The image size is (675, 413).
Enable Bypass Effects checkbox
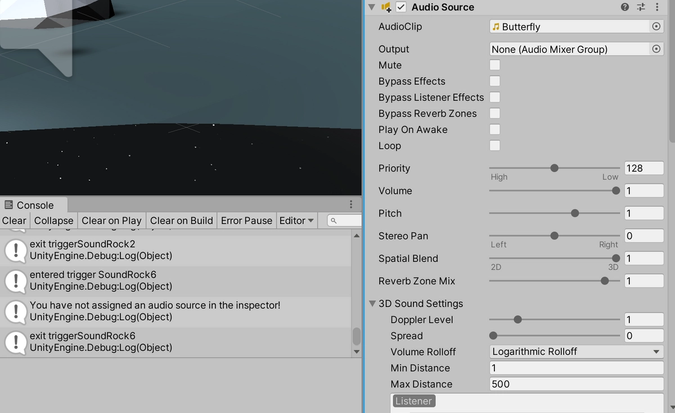point(495,81)
